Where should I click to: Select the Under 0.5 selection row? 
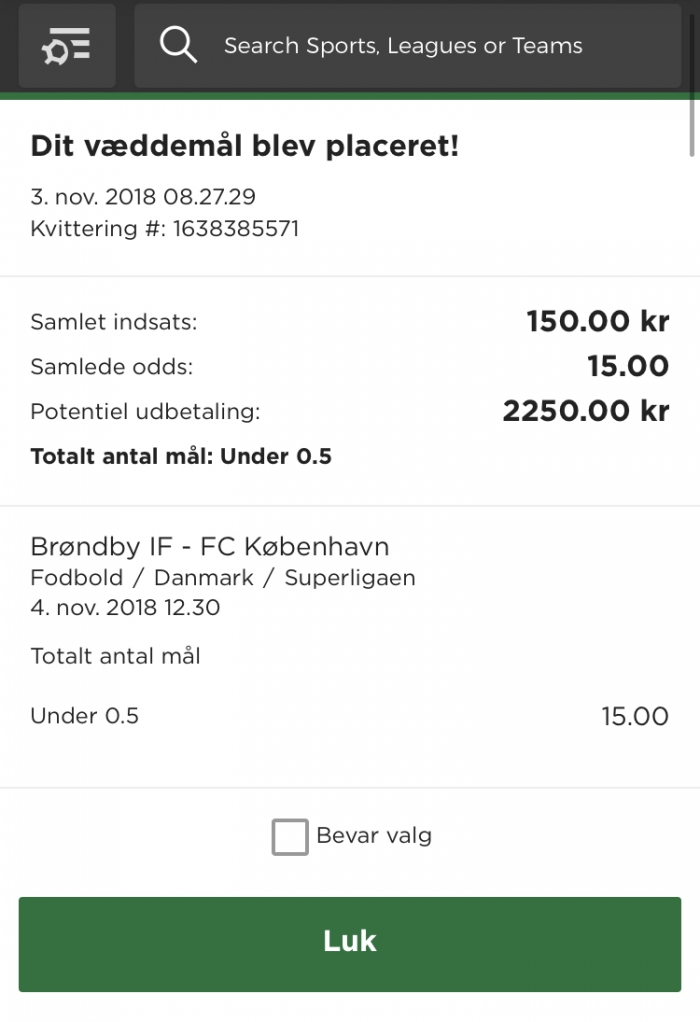coord(85,716)
